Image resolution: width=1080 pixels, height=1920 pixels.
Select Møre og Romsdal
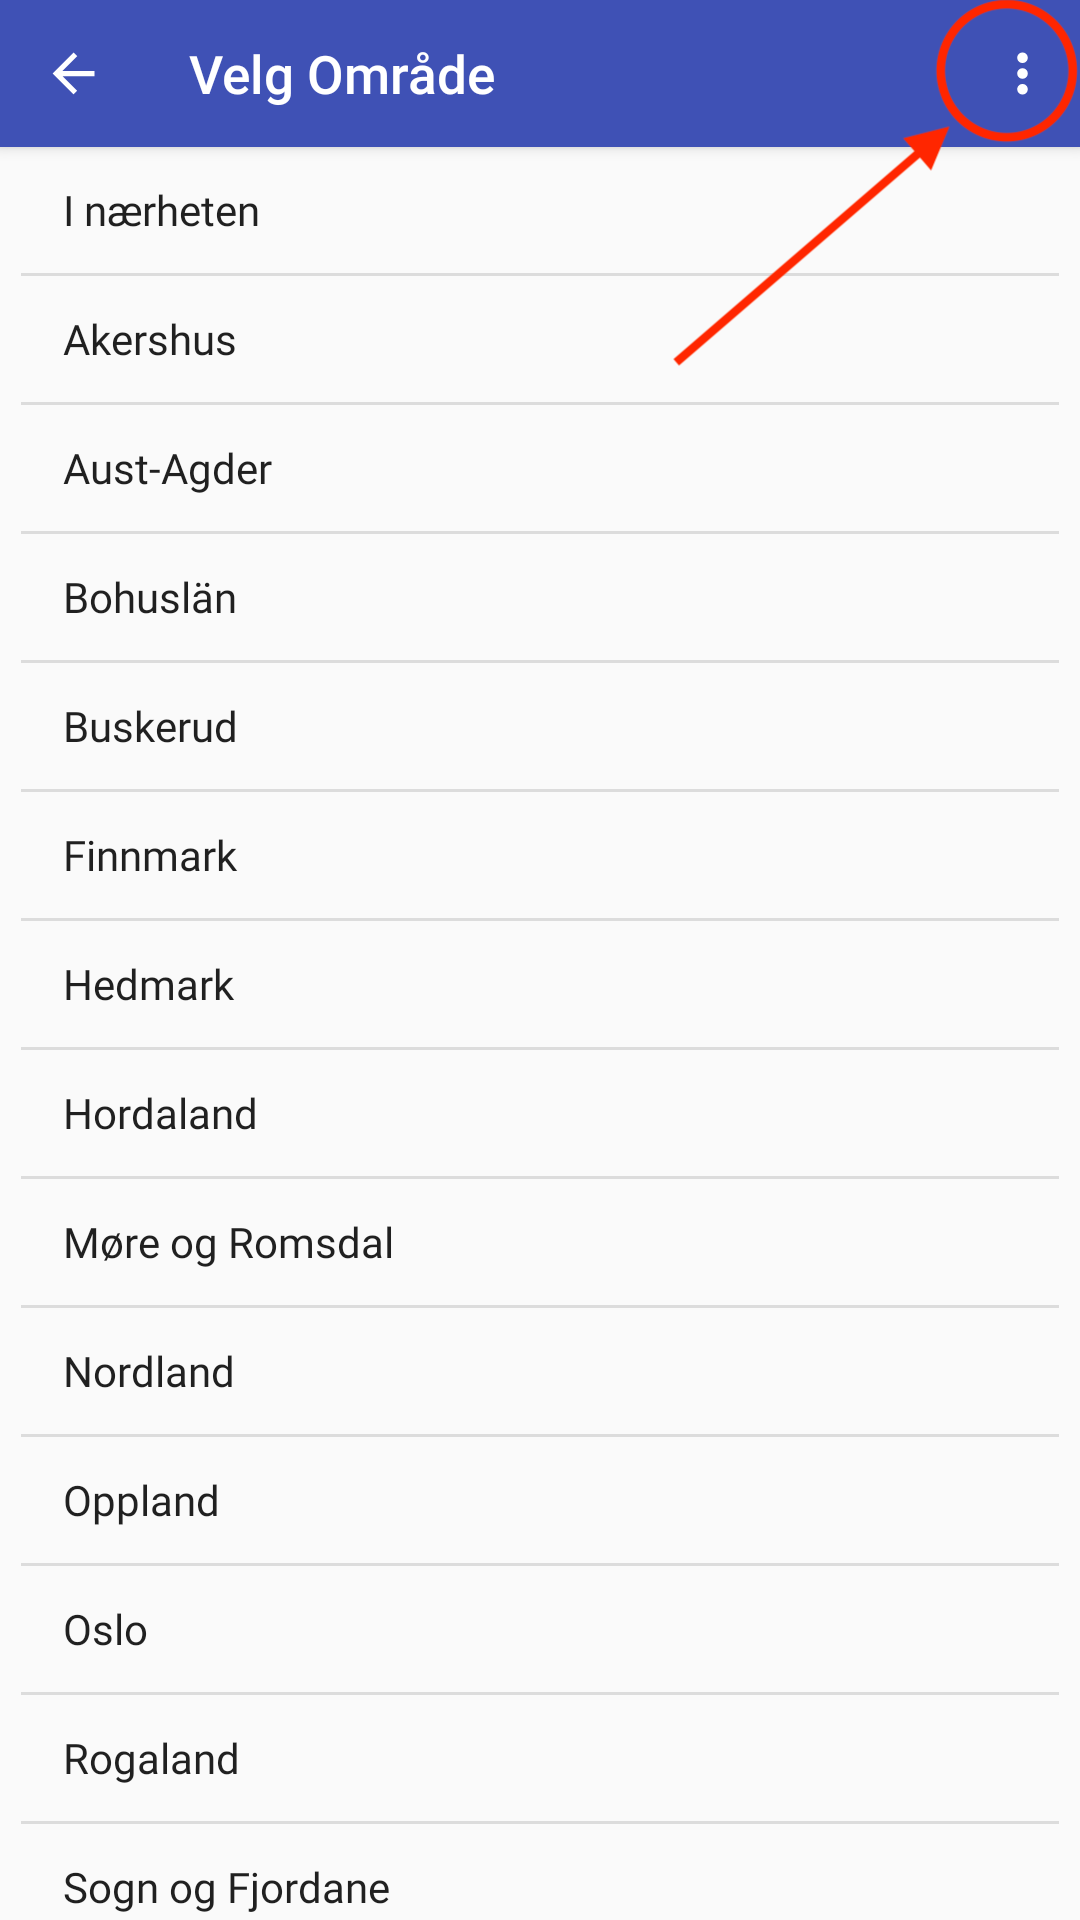[x=540, y=1243]
